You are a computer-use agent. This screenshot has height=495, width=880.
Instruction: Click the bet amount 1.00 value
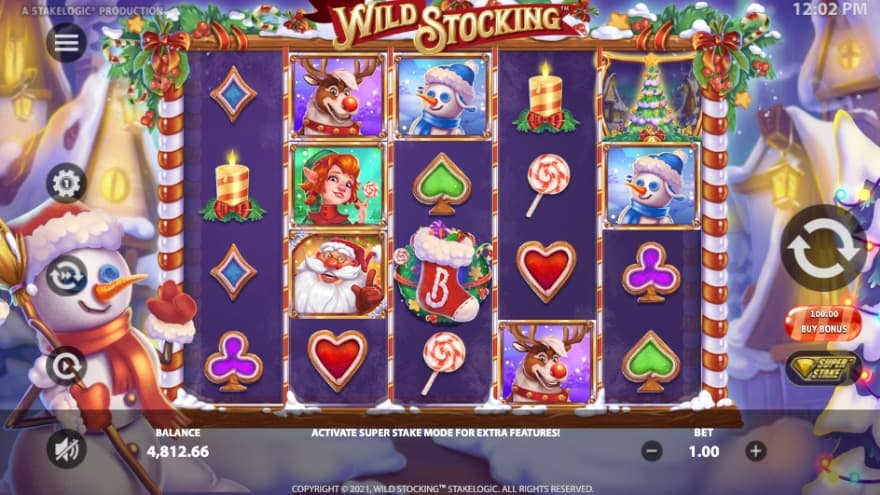pos(704,451)
